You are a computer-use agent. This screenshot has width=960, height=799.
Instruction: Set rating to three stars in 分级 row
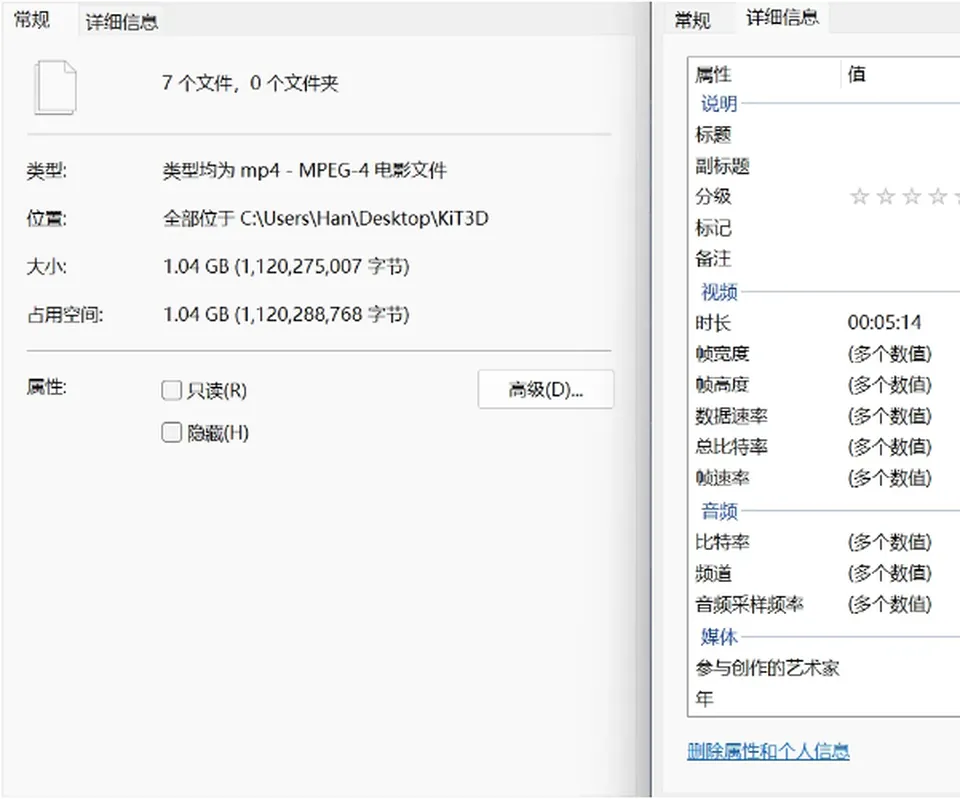tap(911, 197)
